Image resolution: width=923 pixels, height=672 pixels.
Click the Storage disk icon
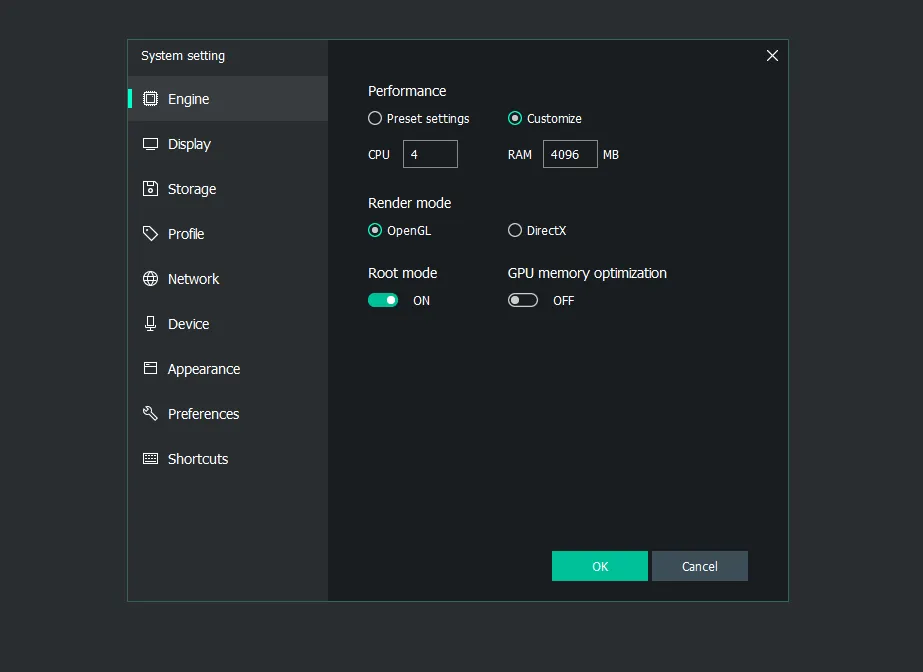(151, 189)
